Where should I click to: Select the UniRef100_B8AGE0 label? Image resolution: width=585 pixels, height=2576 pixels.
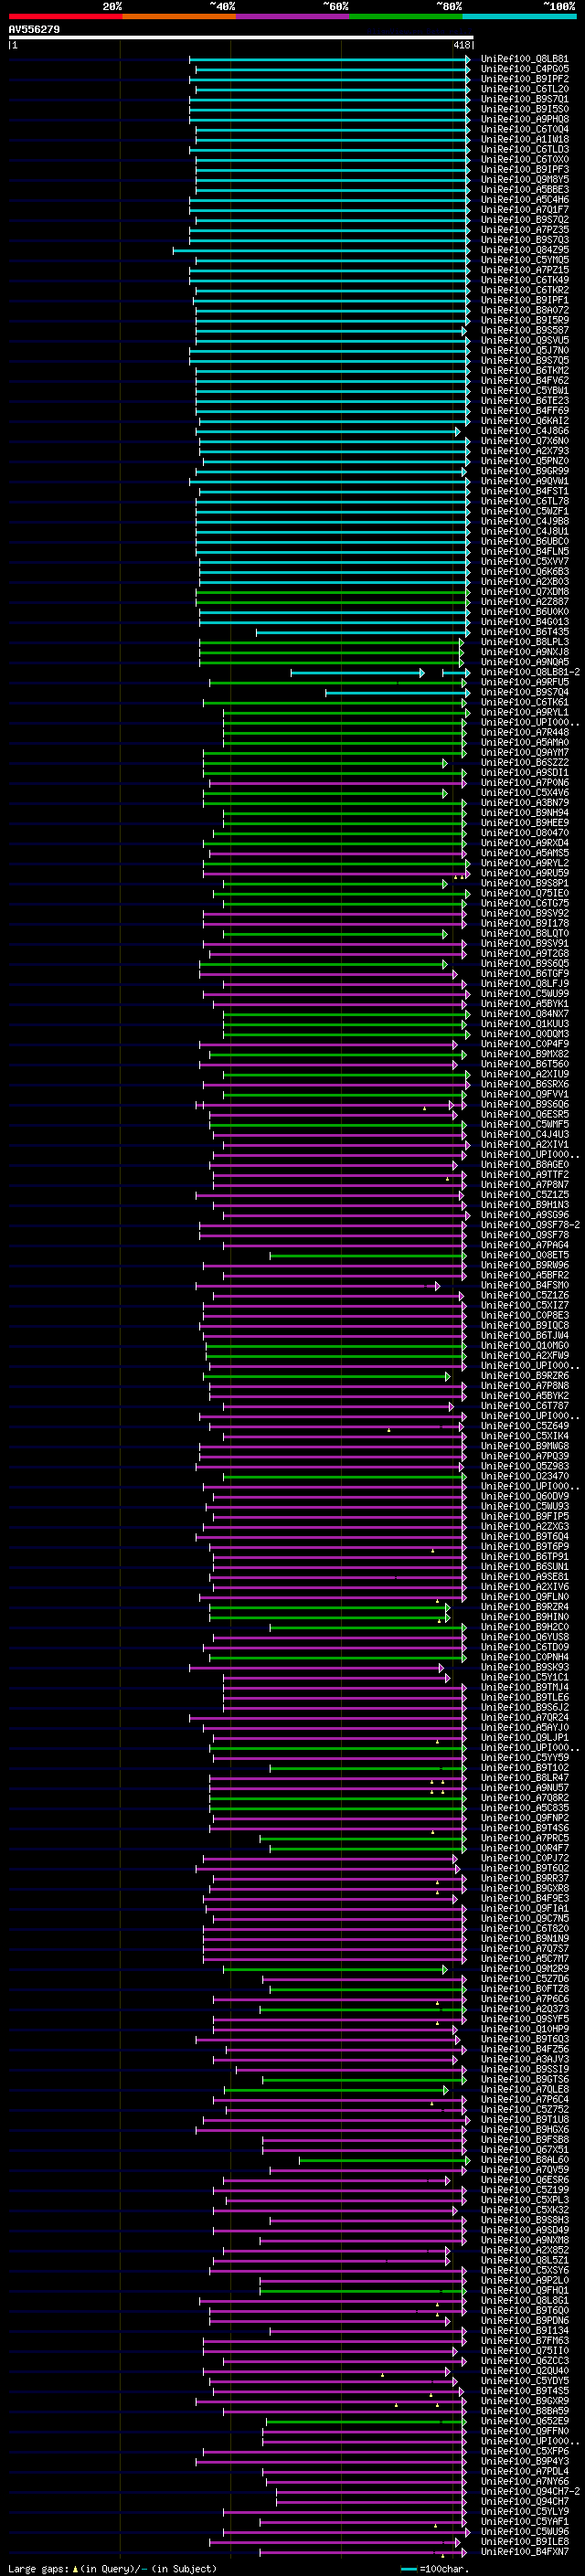point(525,1165)
